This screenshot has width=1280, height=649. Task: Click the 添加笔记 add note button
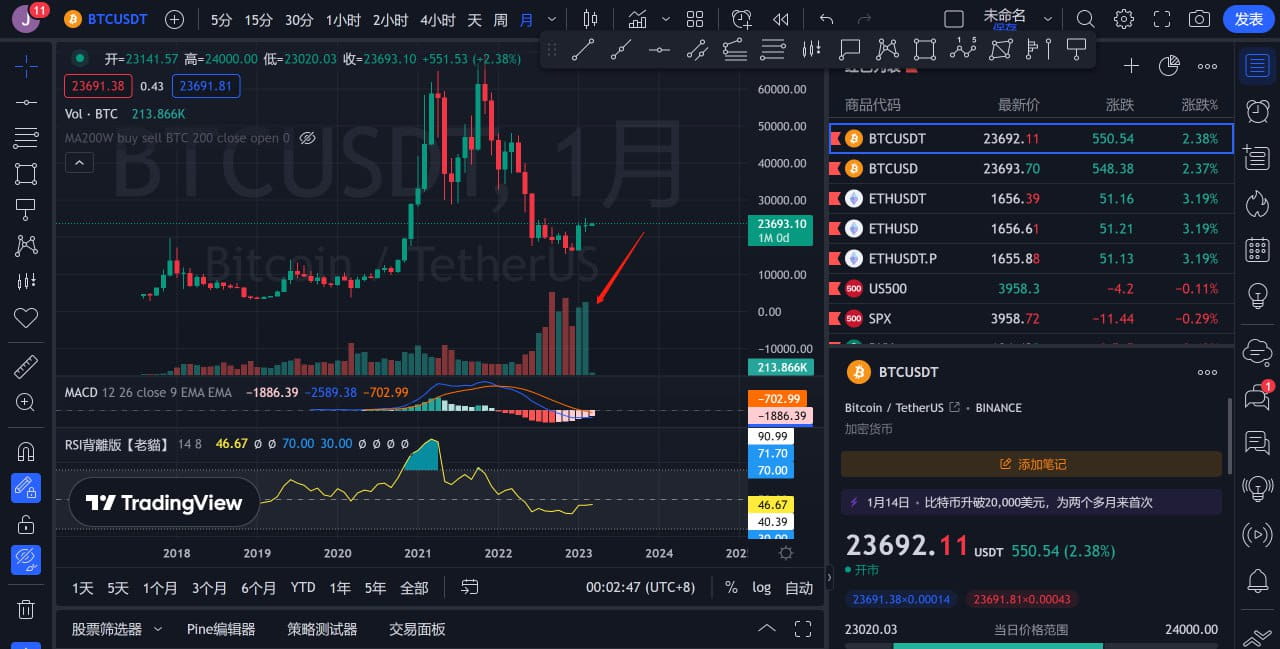click(x=1031, y=464)
